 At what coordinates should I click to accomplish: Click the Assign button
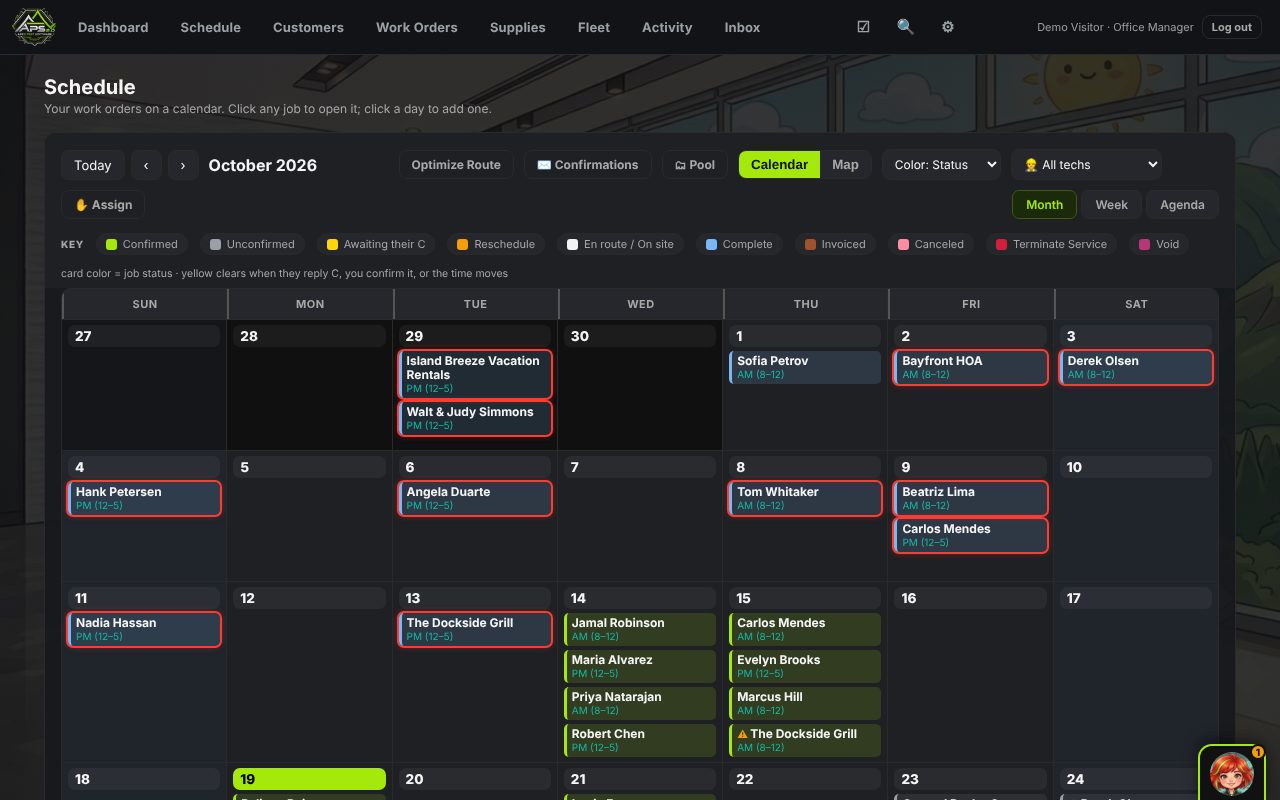(104, 205)
